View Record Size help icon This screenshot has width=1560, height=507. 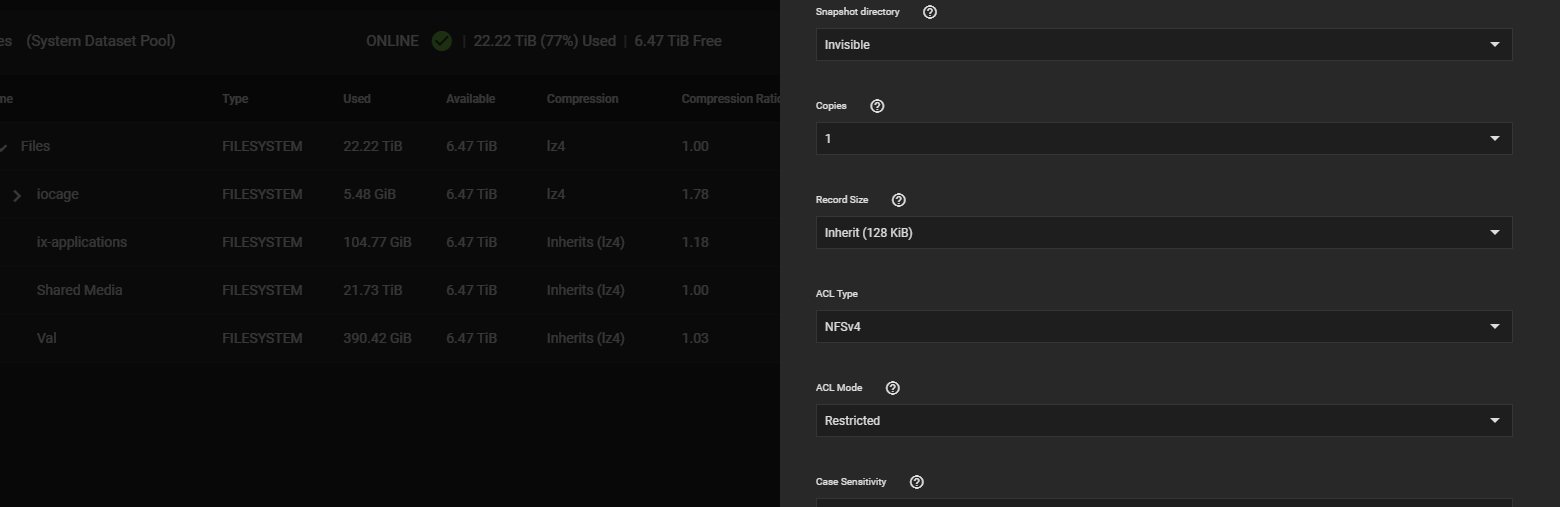click(x=898, y=200)
